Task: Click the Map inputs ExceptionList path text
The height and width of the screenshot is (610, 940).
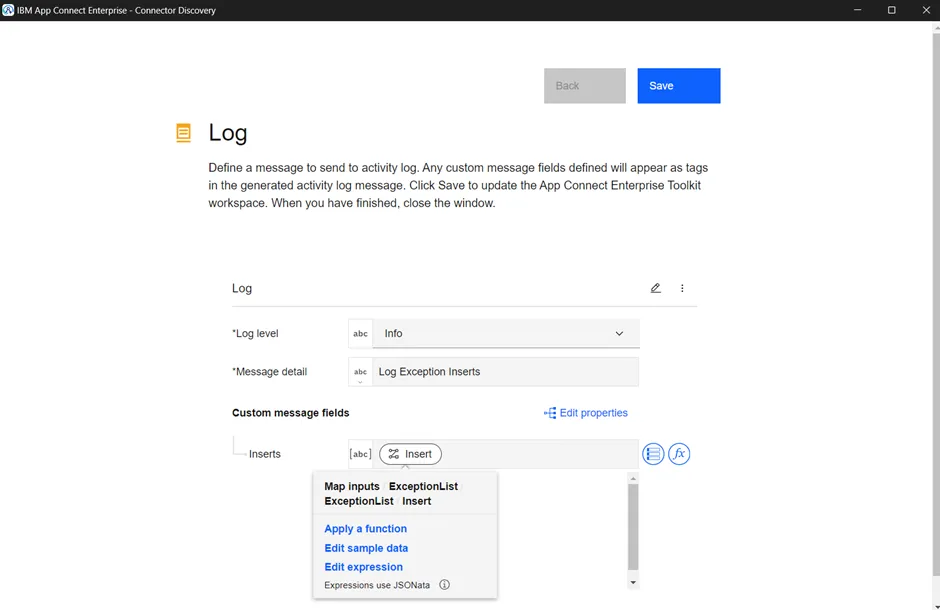Action: tap(391, 494)
